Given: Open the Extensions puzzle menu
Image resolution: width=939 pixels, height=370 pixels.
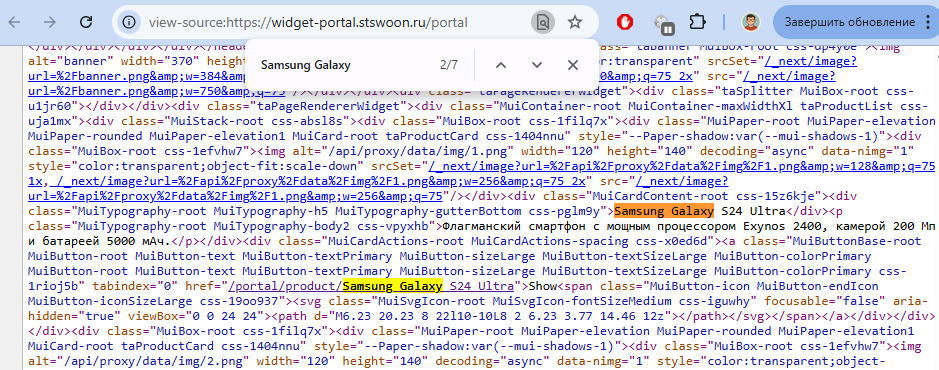Looking at the screenshot, I should click(697, 23).
